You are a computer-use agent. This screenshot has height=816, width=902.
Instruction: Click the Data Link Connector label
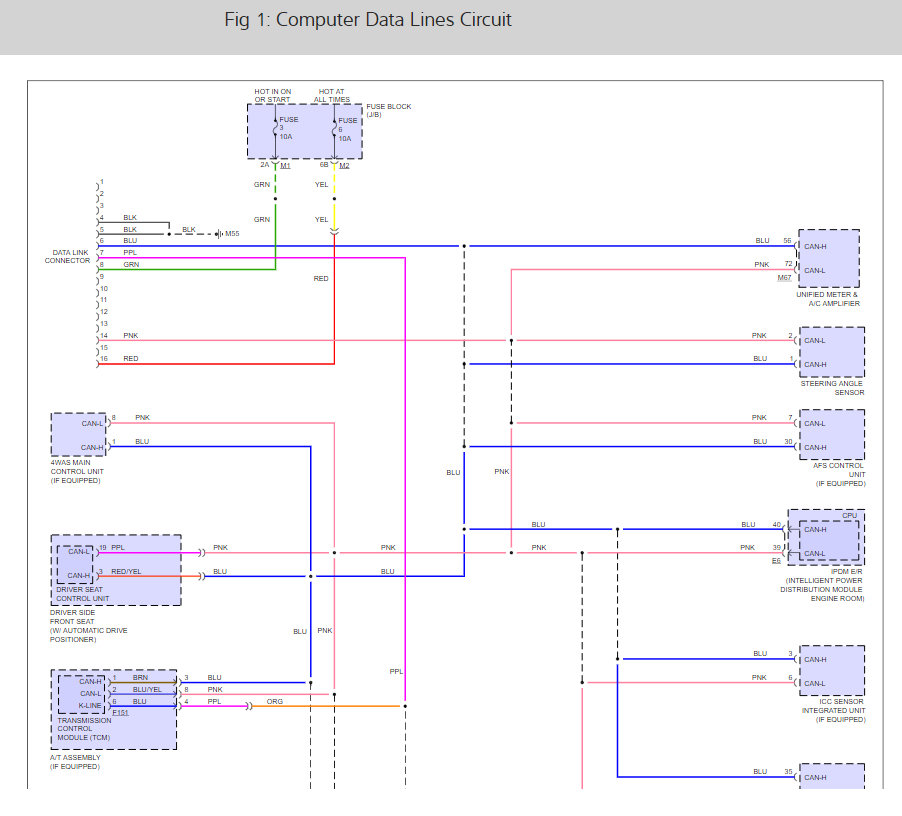pyautogui.click(x=68, y=256)
